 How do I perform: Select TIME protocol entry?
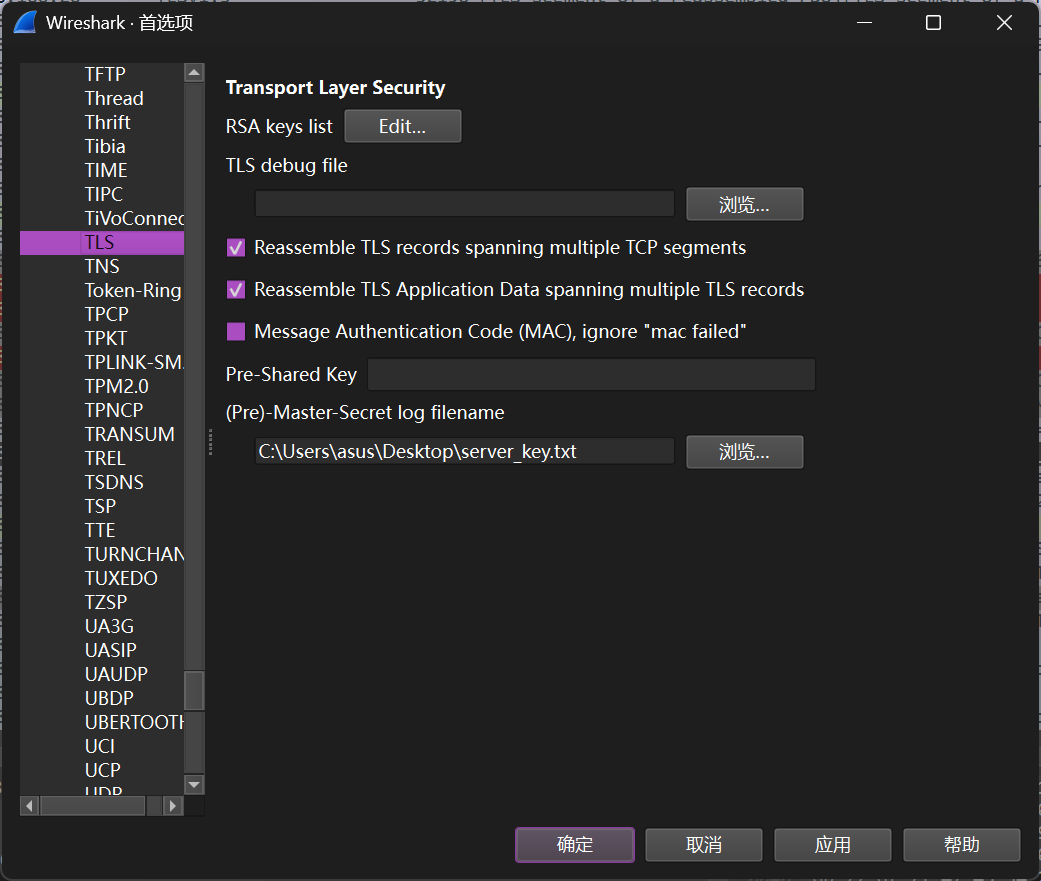[106, 170]
